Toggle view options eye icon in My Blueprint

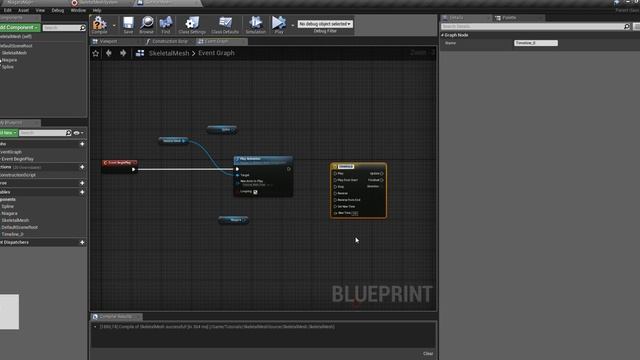76,133
